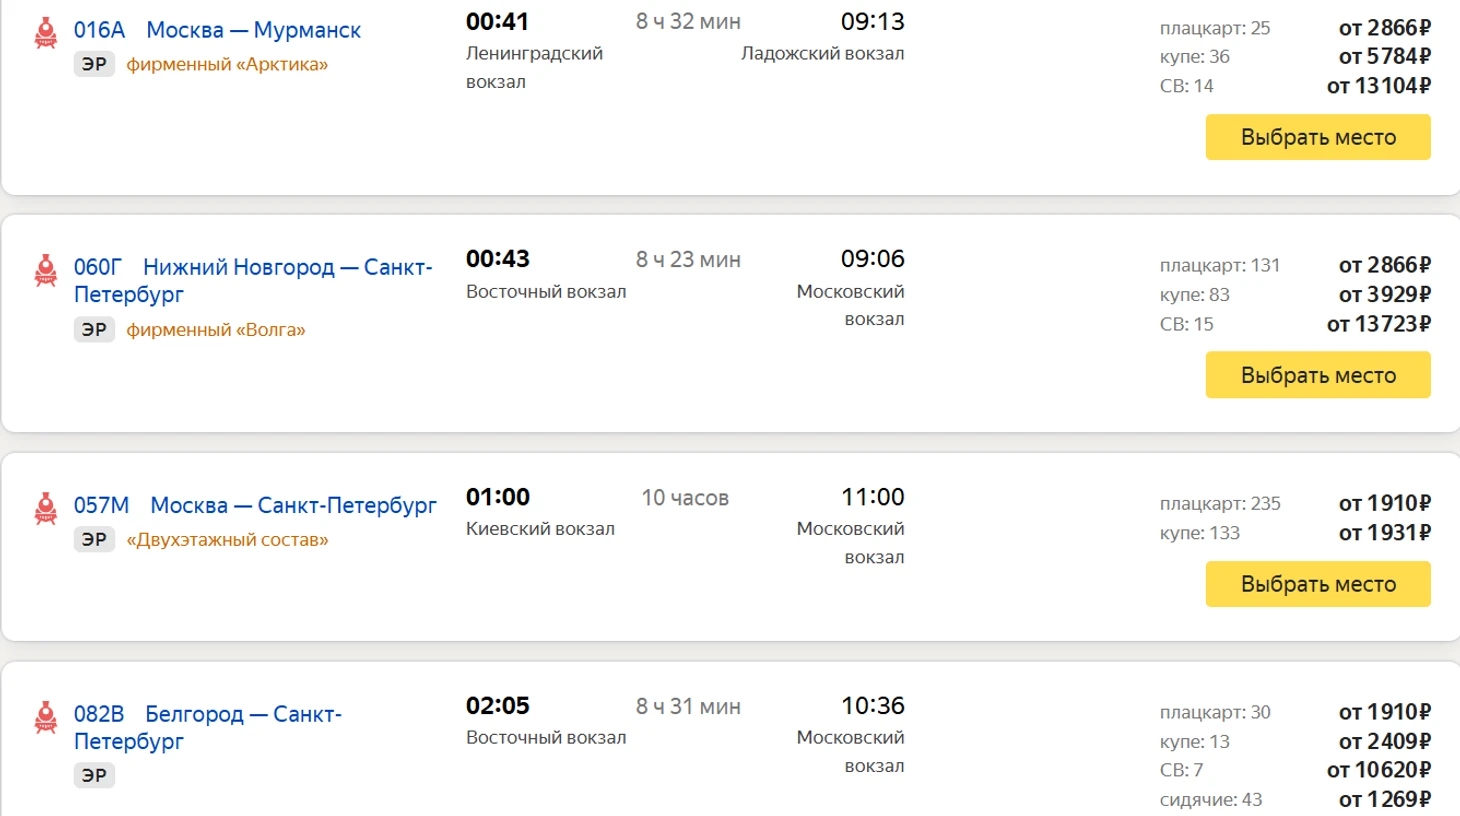
Task: Select the плацкарт 1910₽ price for train 057М
Action: coord(1384,503)
